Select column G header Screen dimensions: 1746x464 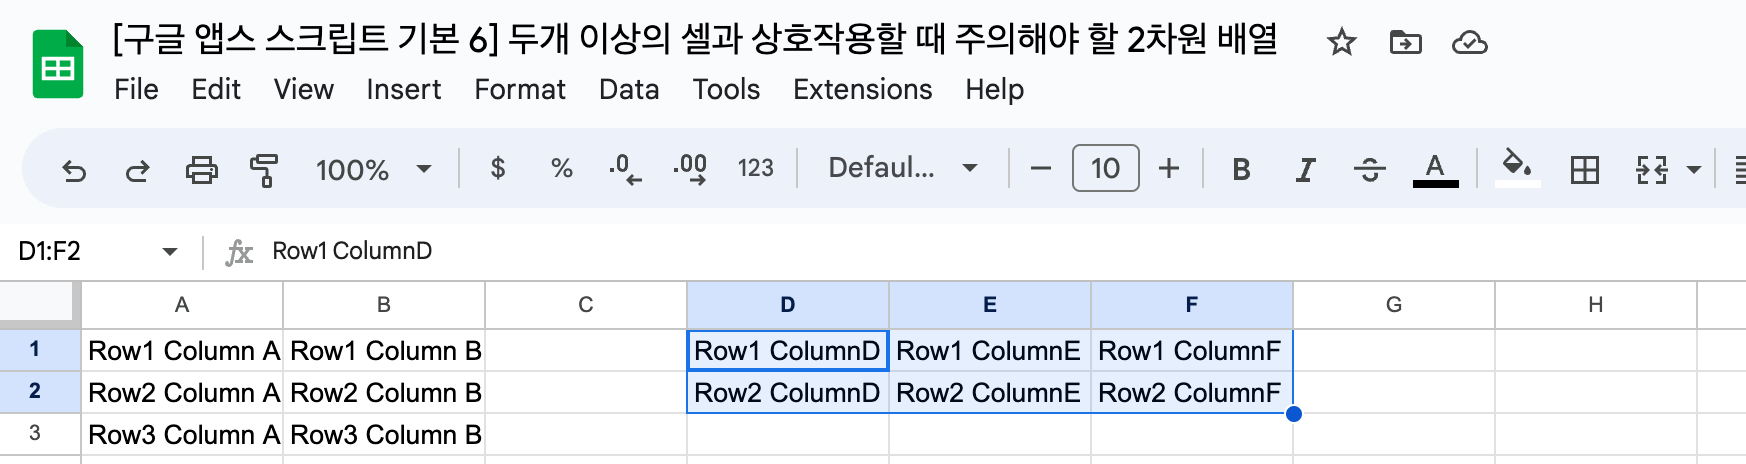1394,305
